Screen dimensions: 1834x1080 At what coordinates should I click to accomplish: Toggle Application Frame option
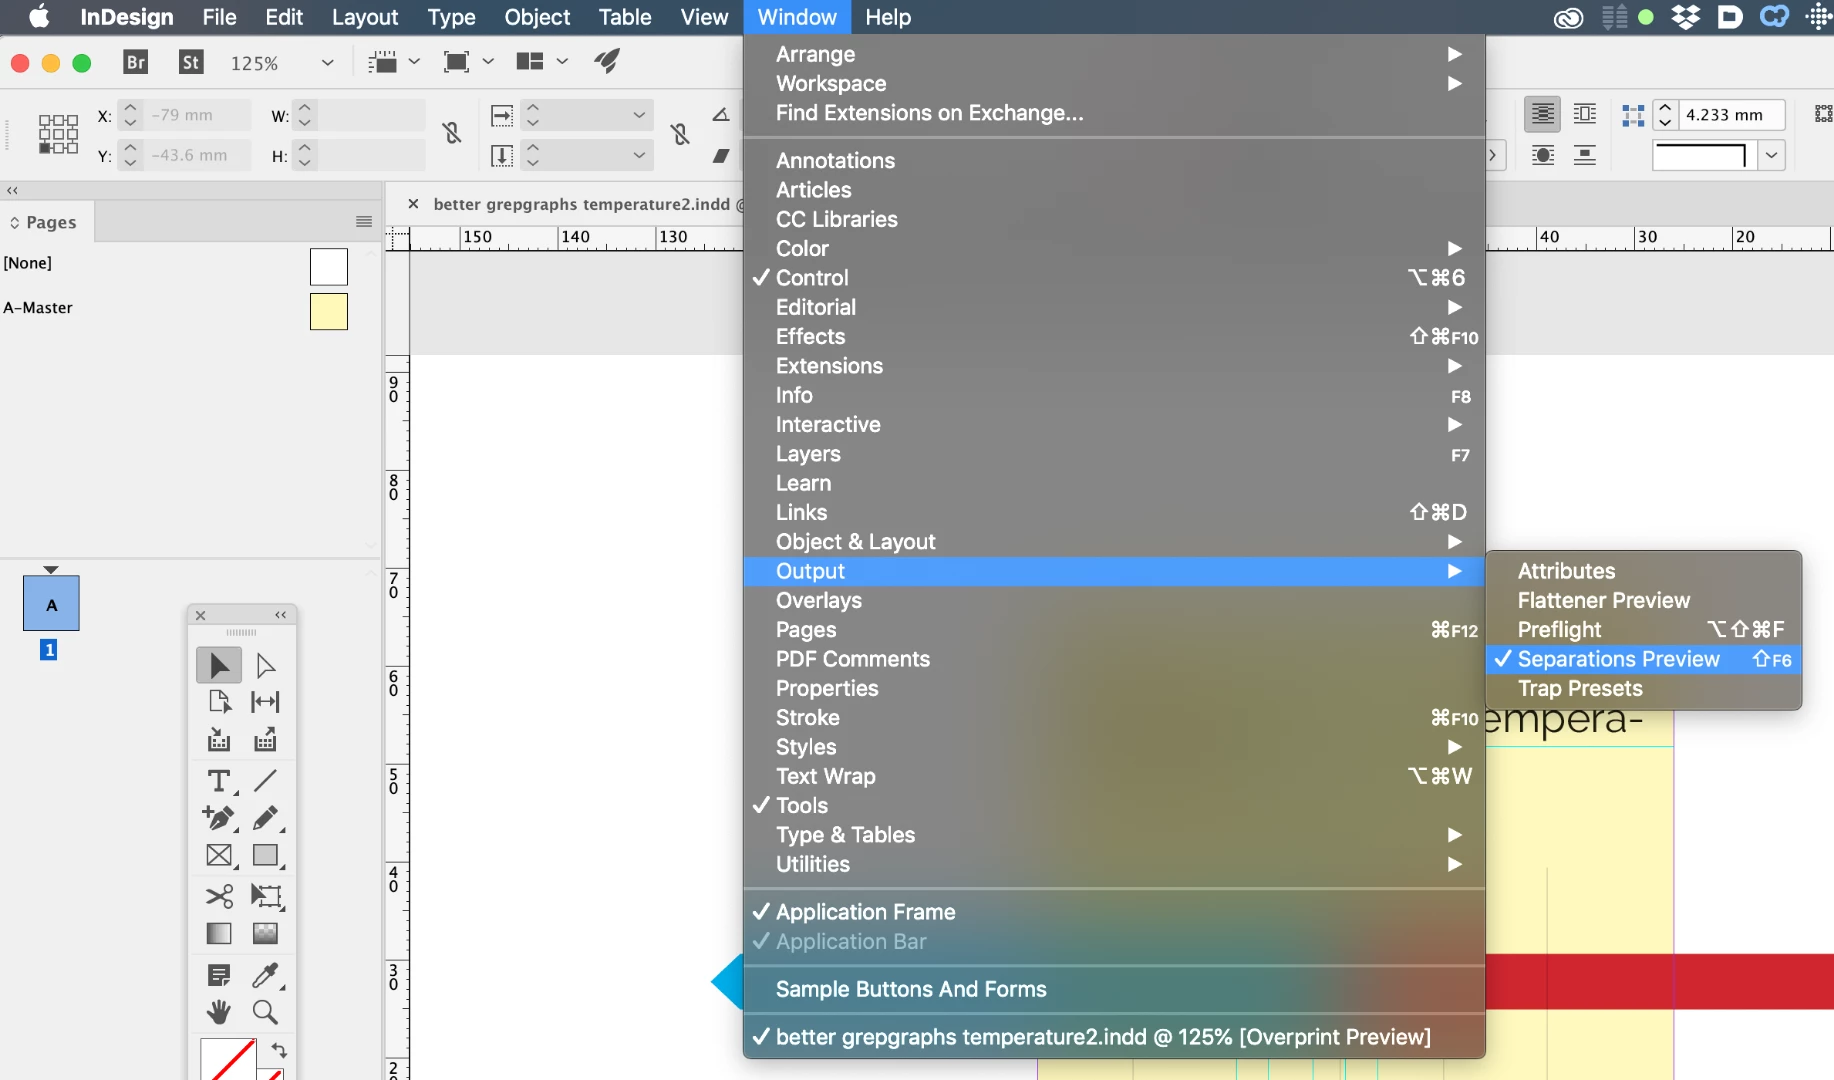[1114, 912]
